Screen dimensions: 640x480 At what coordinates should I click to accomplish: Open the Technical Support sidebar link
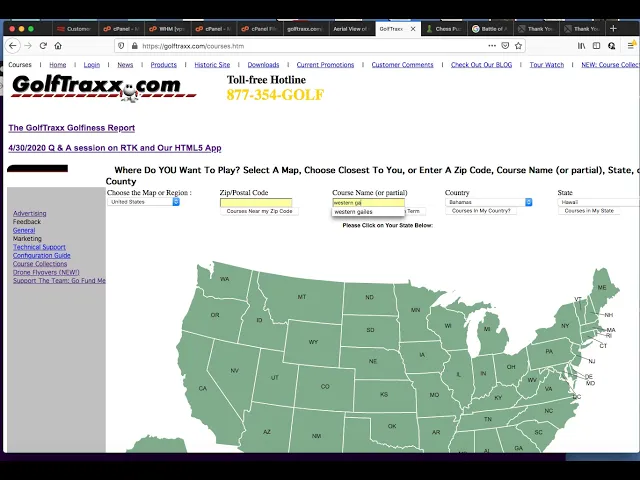(x=39, y=247)
